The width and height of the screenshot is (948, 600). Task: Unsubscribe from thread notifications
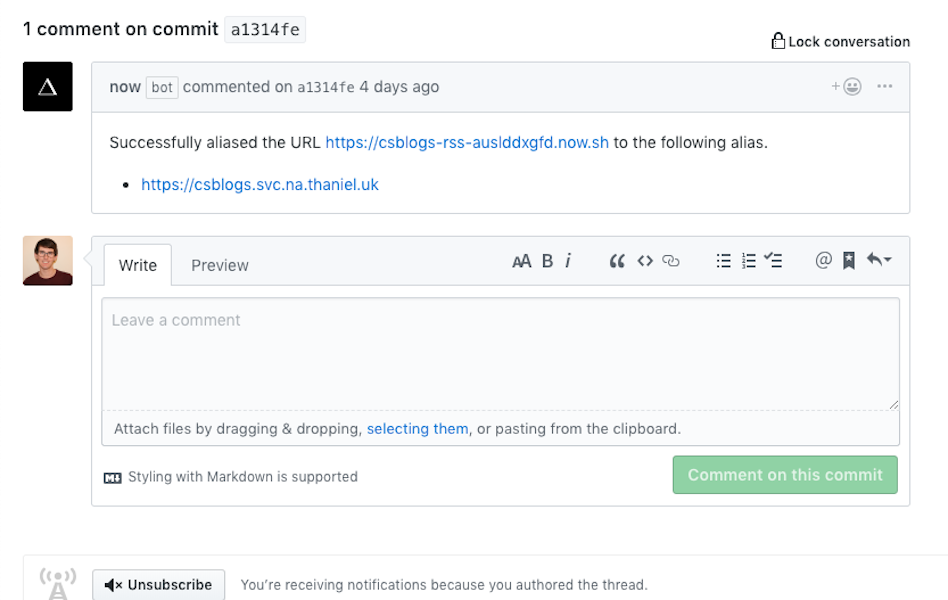click(158, 585)
